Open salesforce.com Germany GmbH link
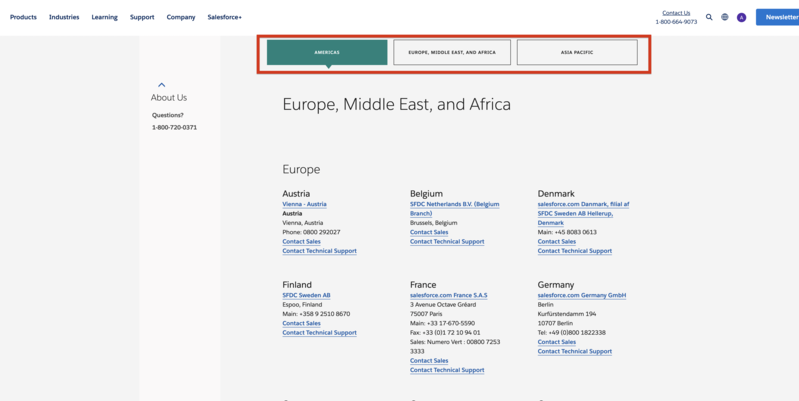The width and height of the screenshot is (799, 401). click(582, 296)
